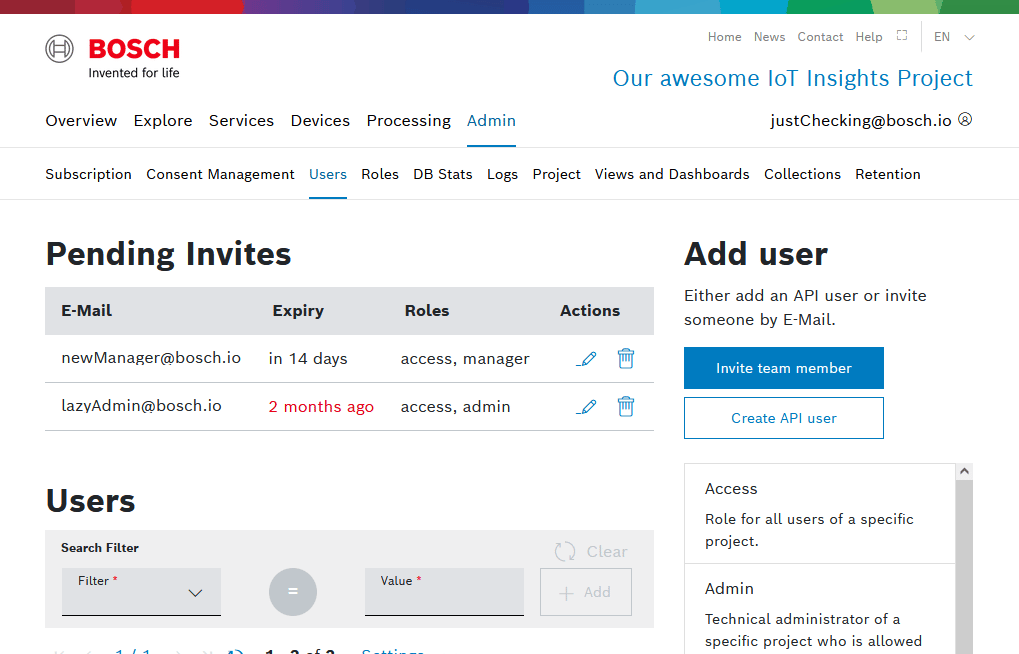Delete the lazyAdmin@bosch.io pending invite
The width and height of the screenshot is (1019, 654).
(626, 406)
